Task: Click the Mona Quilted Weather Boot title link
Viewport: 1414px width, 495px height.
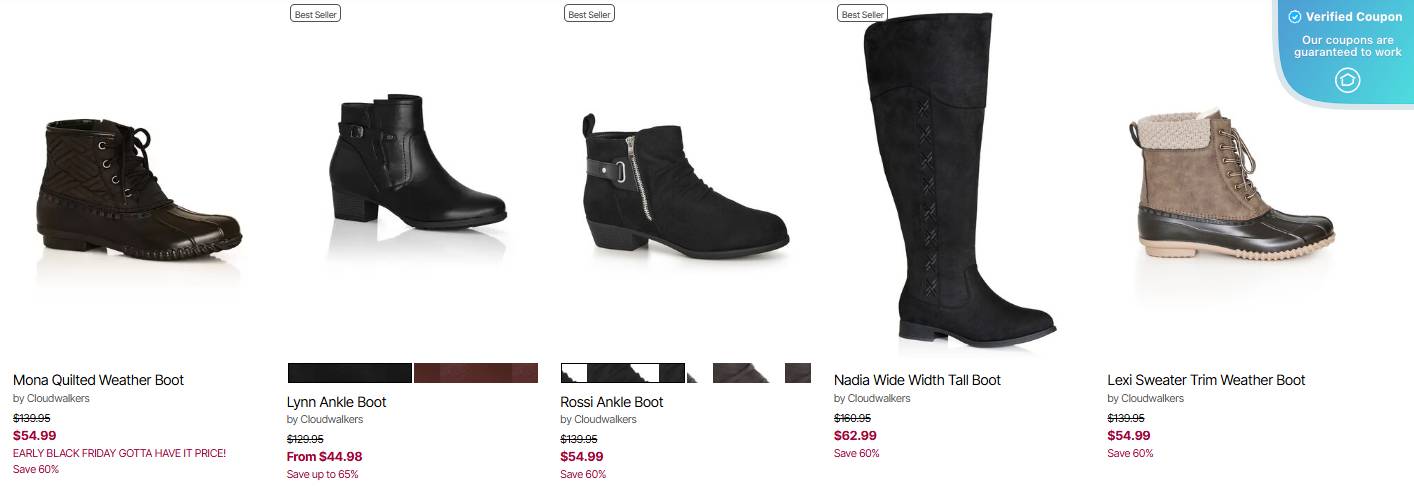Action: (98, 380)
